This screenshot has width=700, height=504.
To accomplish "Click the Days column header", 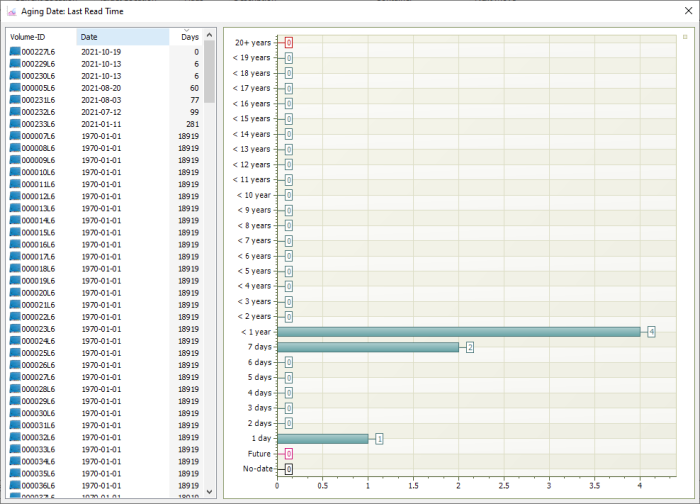I will [x=189, y=37].
